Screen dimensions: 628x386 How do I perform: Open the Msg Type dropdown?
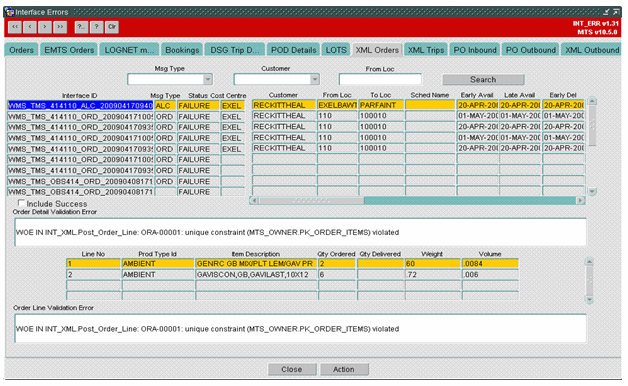pos(207,79)
